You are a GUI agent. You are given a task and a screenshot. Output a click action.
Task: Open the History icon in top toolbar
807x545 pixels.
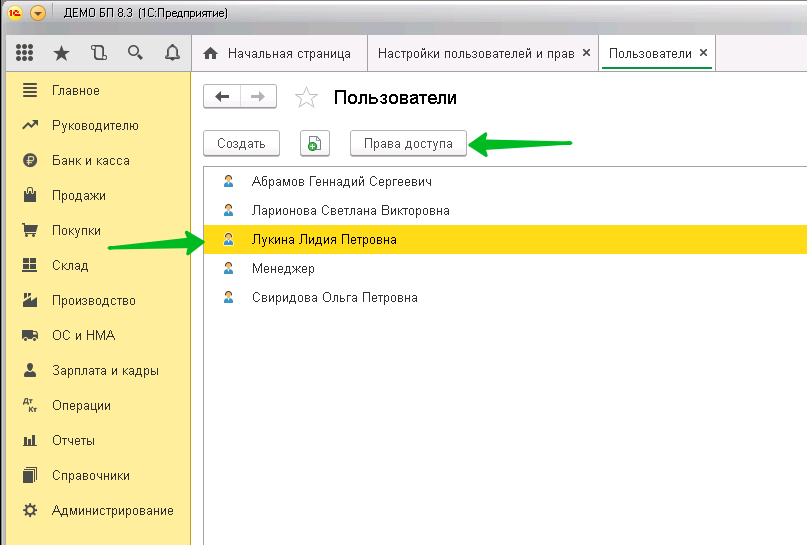pyautogui.click(x=98, y=53)
